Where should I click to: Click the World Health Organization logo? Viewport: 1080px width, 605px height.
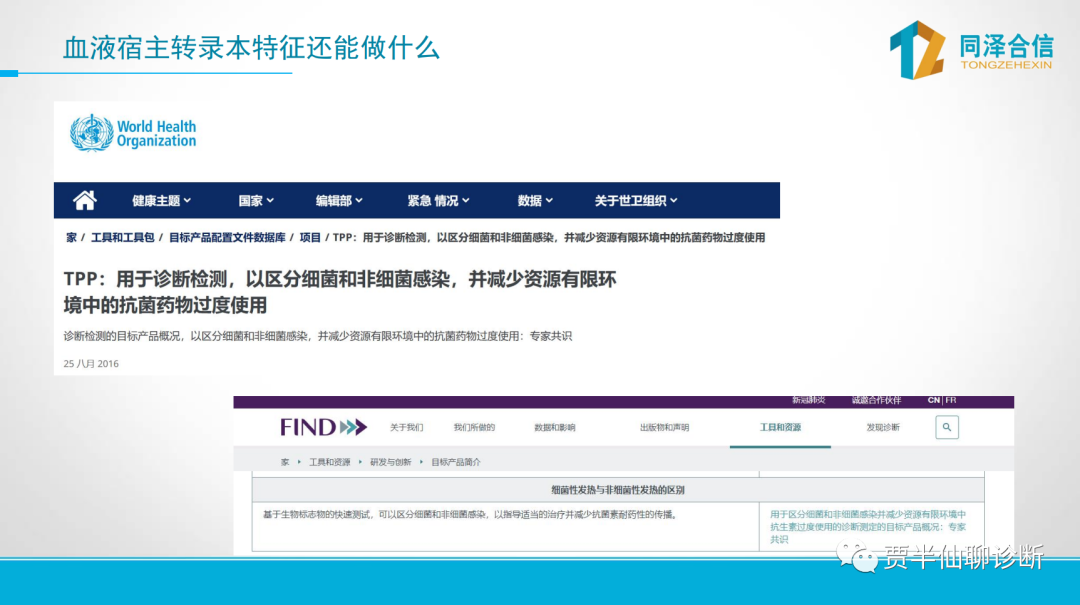(133, 133)
